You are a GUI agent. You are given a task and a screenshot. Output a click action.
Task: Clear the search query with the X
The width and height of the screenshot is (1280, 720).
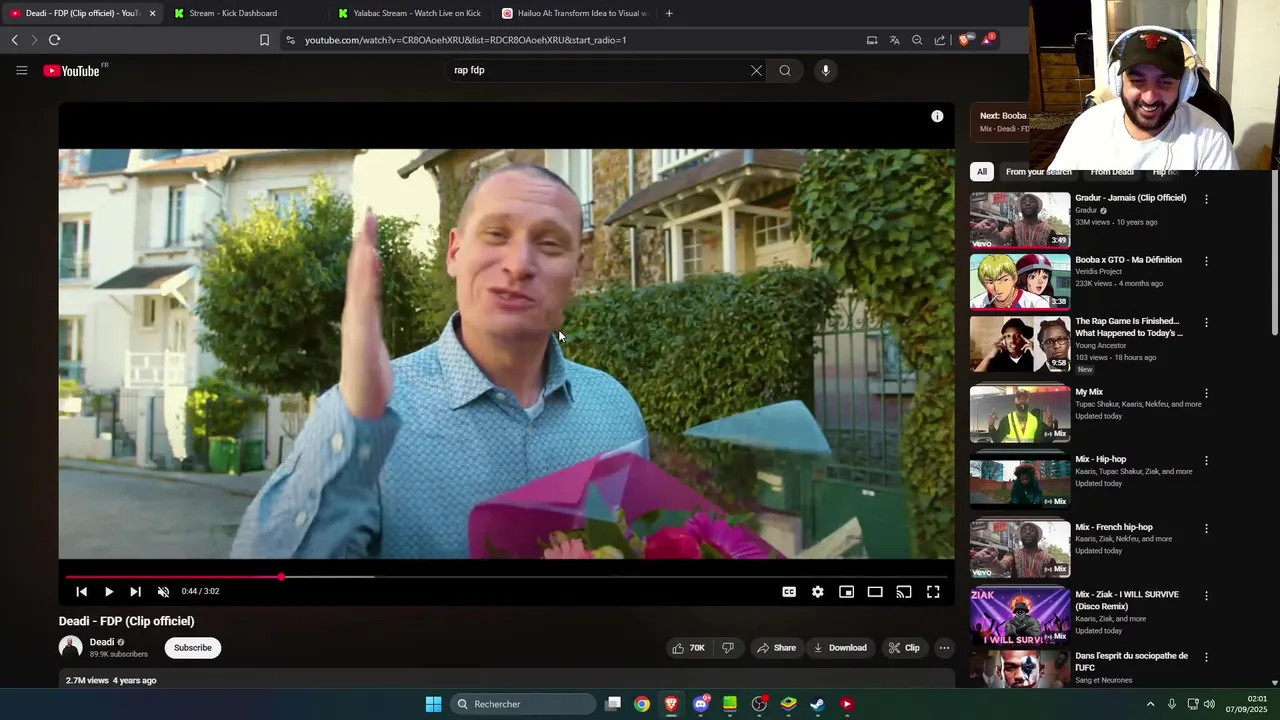click(x=756, y=70)
